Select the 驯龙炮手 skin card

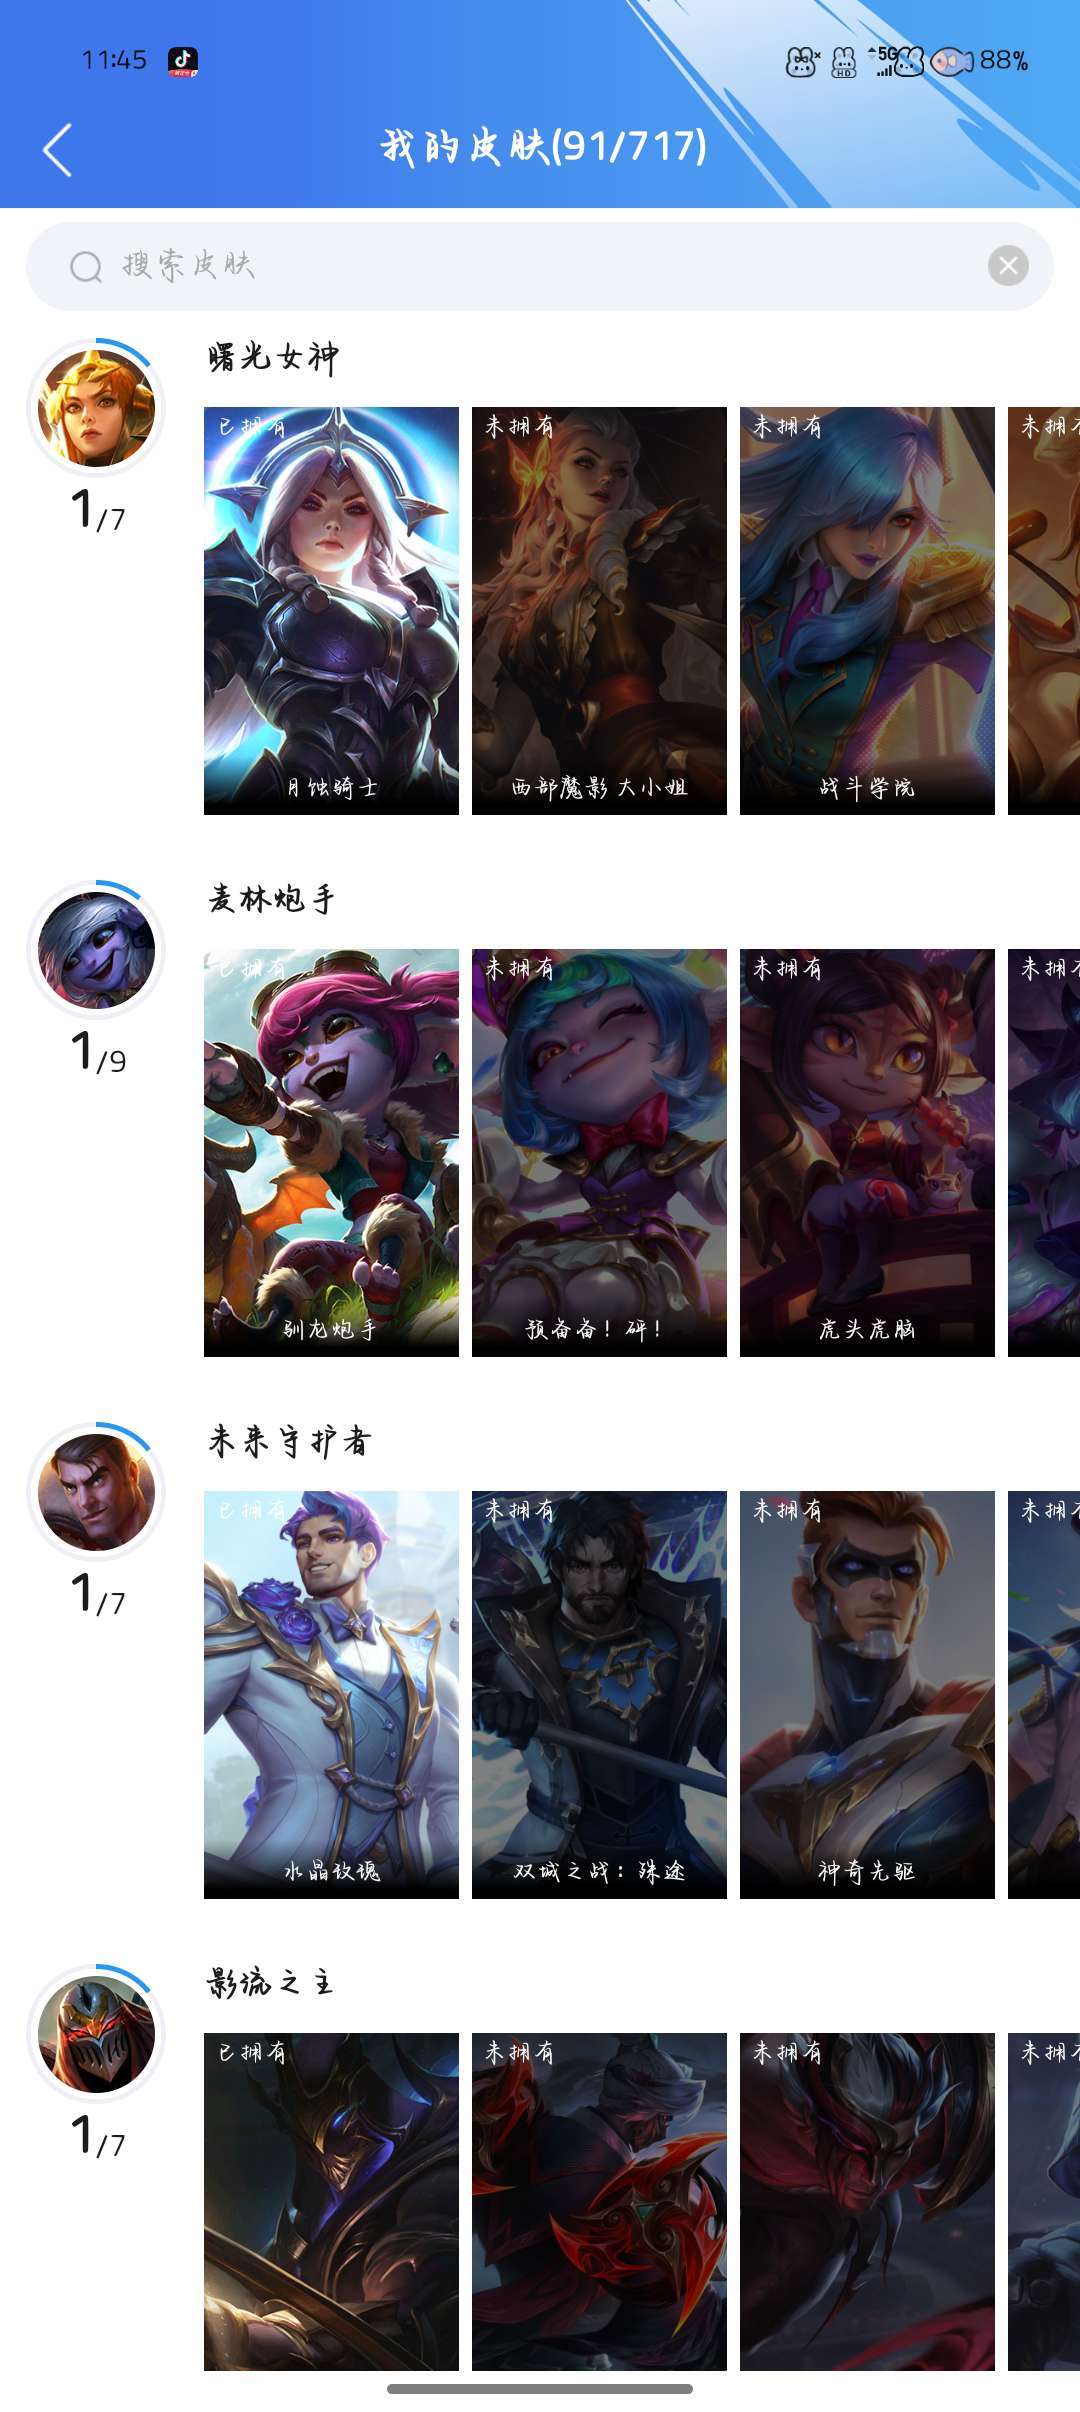click(x=331, y=1153)
